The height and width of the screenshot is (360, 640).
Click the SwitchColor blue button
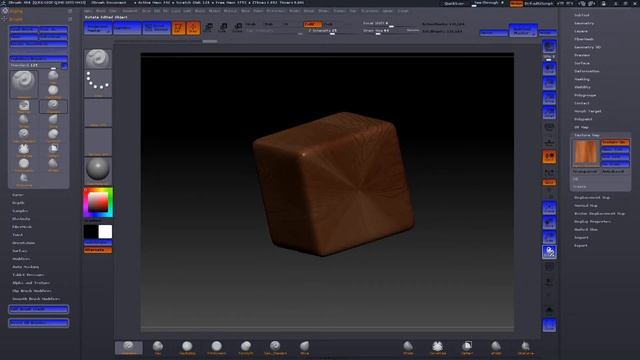coord(98,243)
